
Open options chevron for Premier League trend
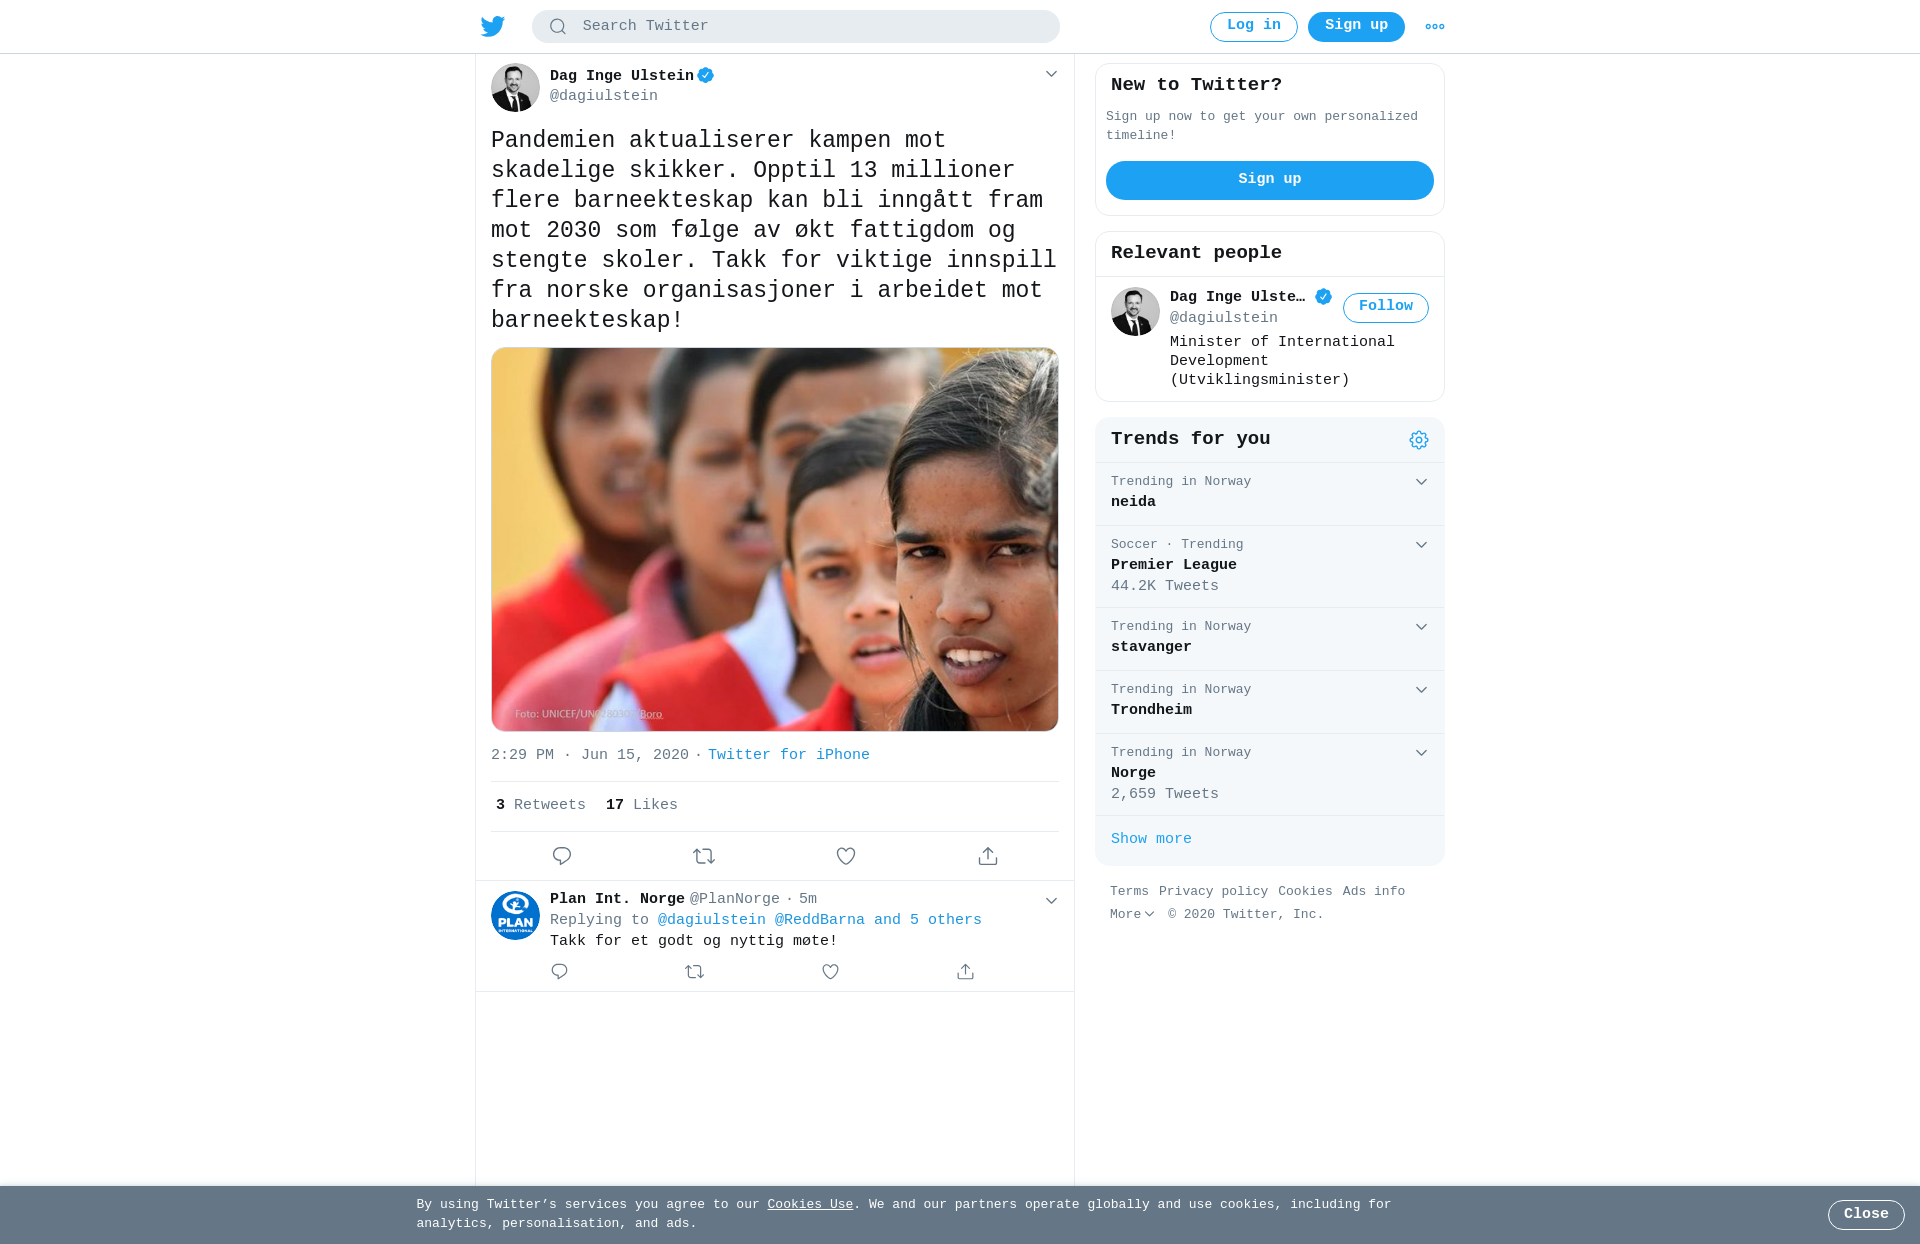(x=1421, y=545)
